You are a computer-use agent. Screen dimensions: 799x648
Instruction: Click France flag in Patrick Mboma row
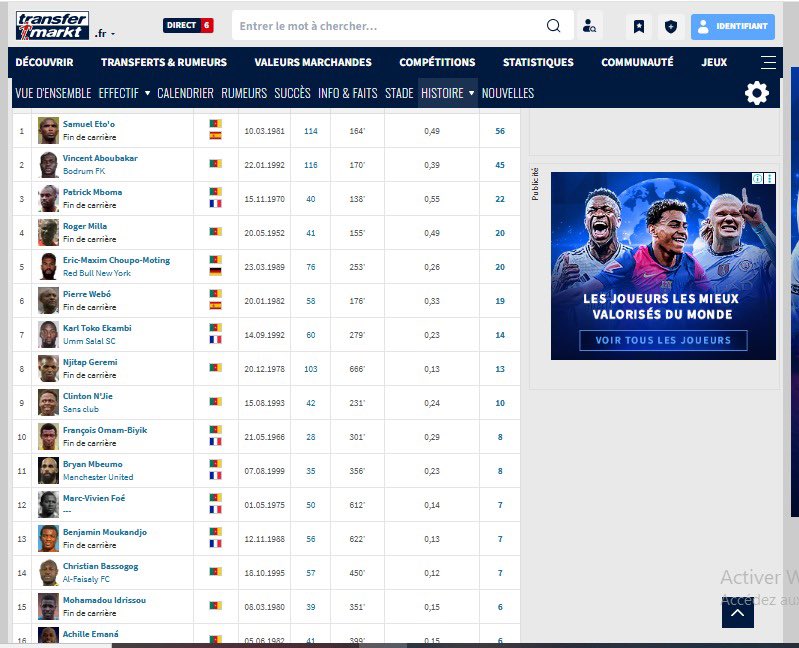pos(216,204)
